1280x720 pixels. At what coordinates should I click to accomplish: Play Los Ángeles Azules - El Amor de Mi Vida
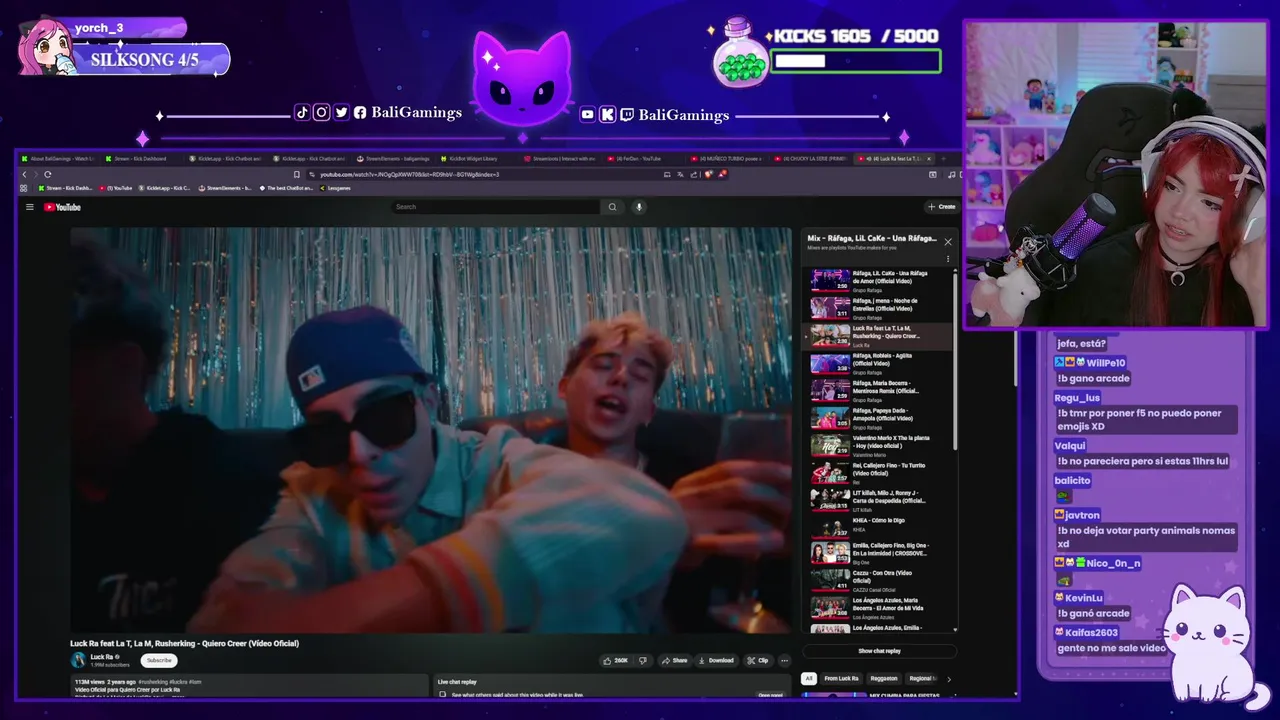(877, 608)
